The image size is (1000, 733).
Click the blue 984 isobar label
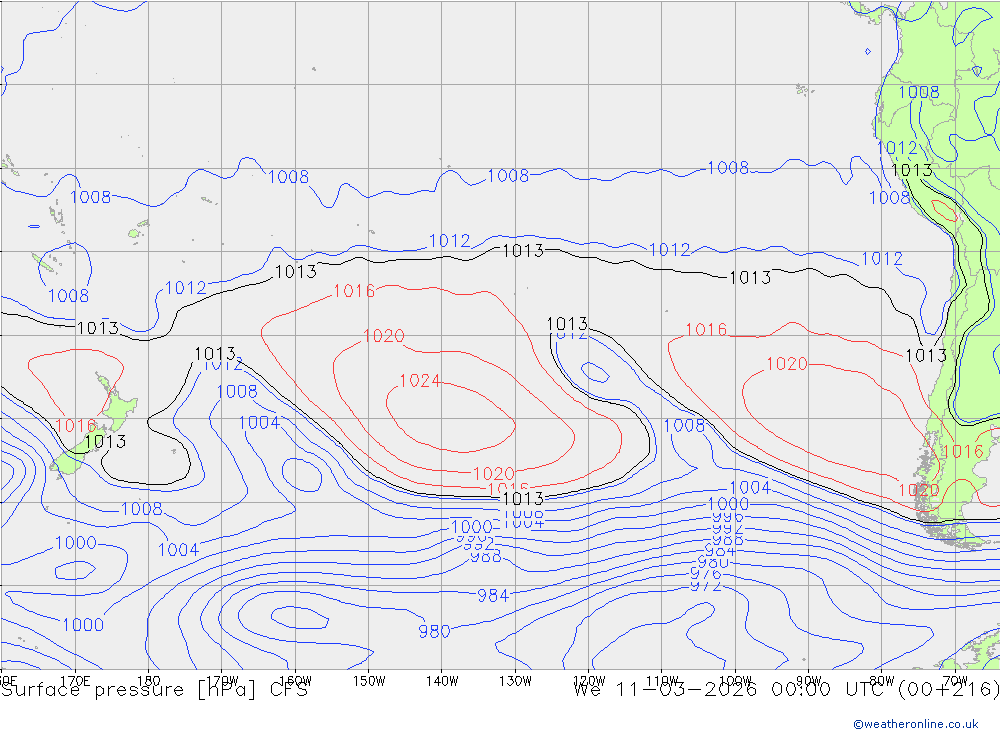[x=493, y=595]
